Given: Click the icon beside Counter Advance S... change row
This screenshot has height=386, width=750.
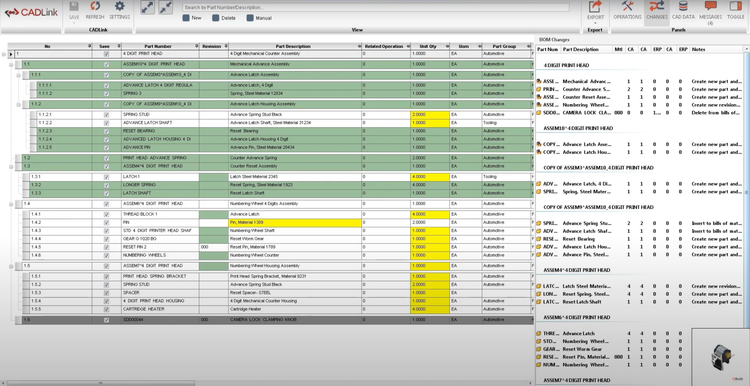Looking at the screenshot, I should pos(539,89).
